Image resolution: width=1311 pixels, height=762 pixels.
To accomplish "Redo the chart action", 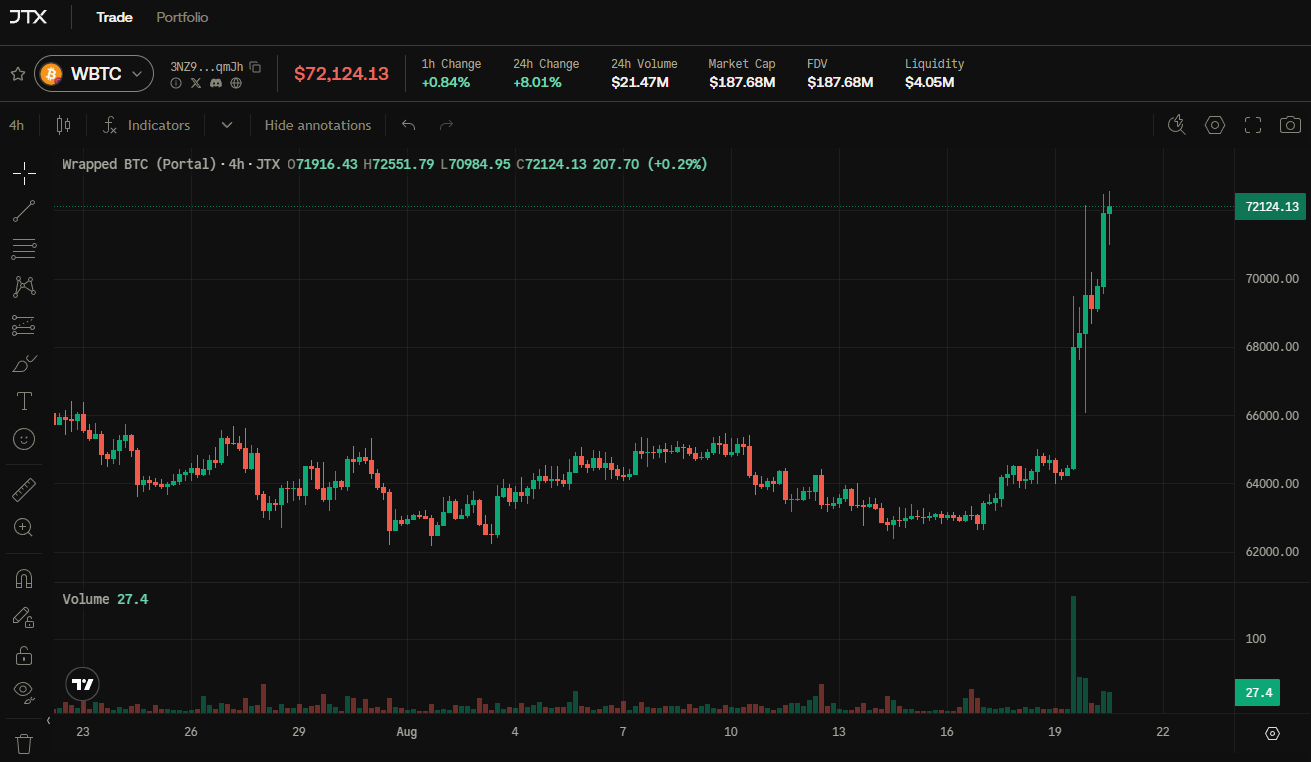I will (x=446, y=125).
